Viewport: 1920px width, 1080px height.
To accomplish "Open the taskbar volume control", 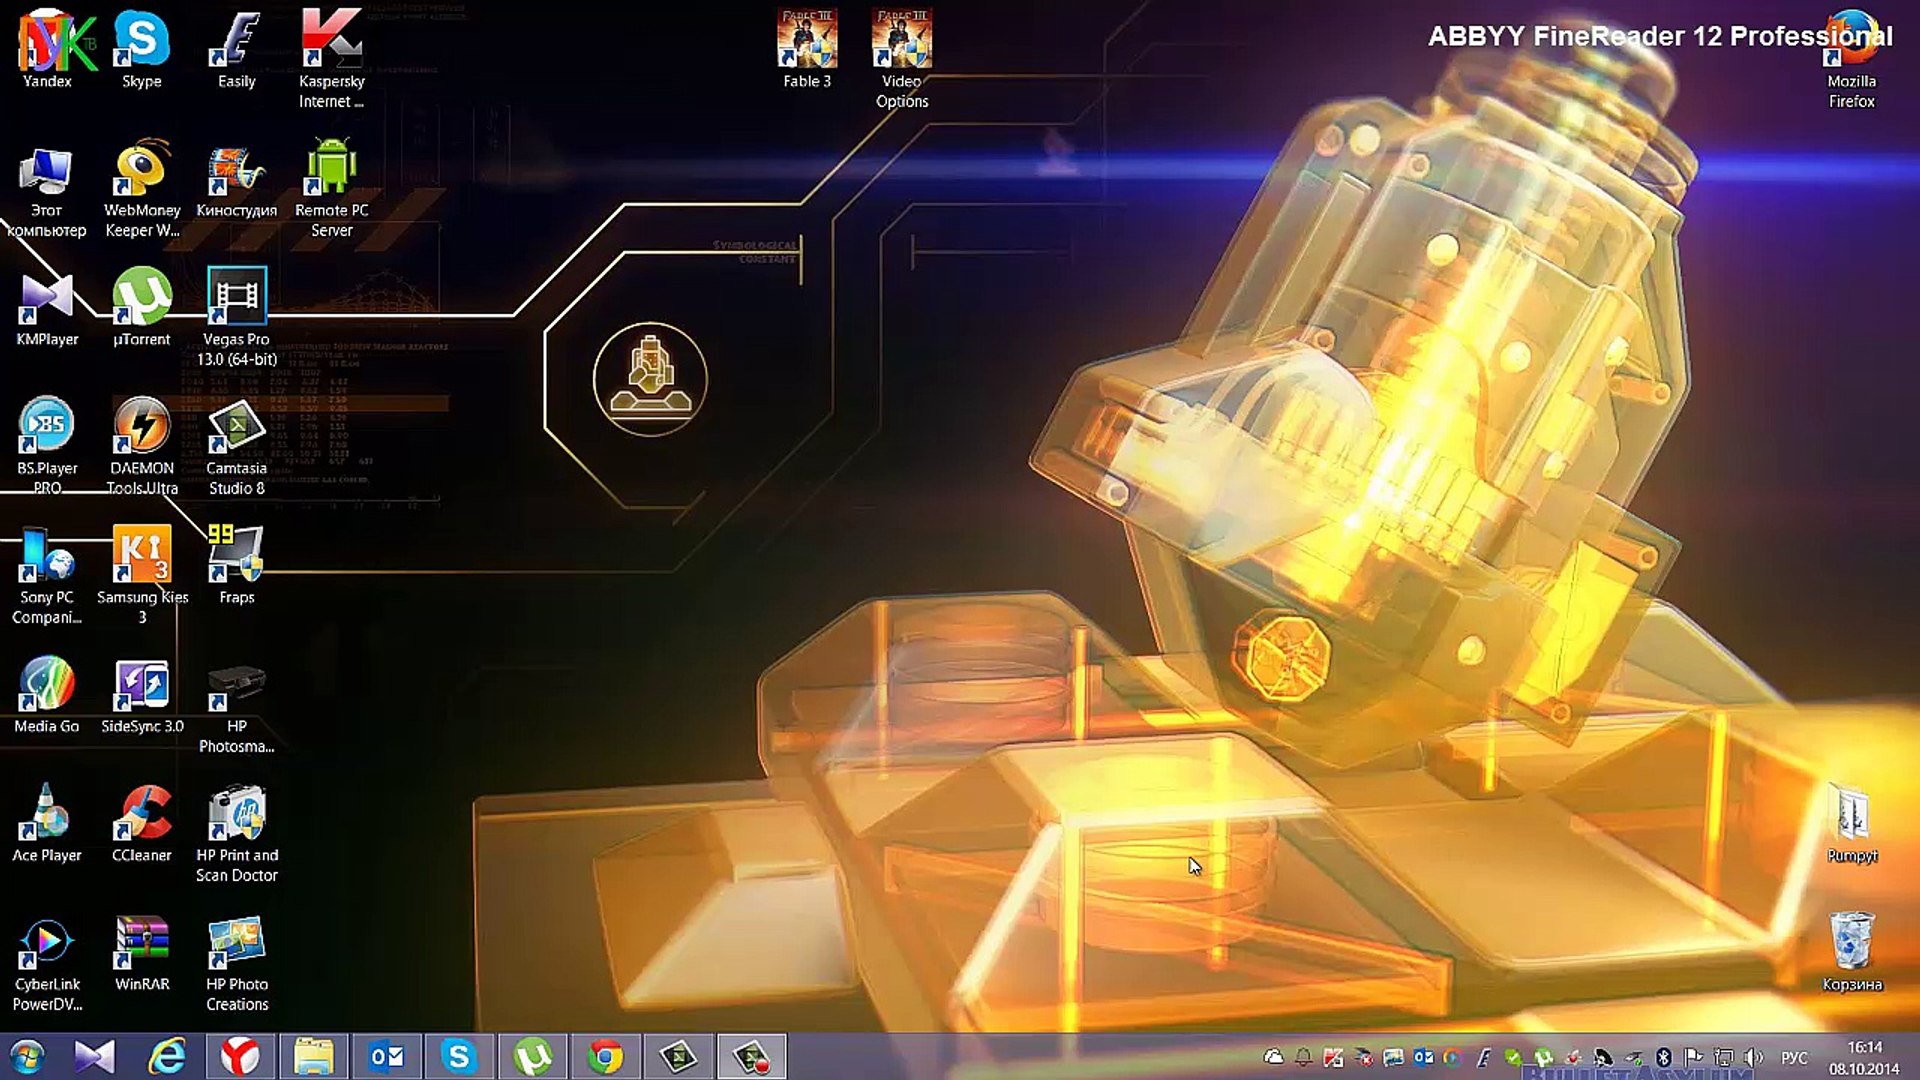I will coord(1753,1057).
